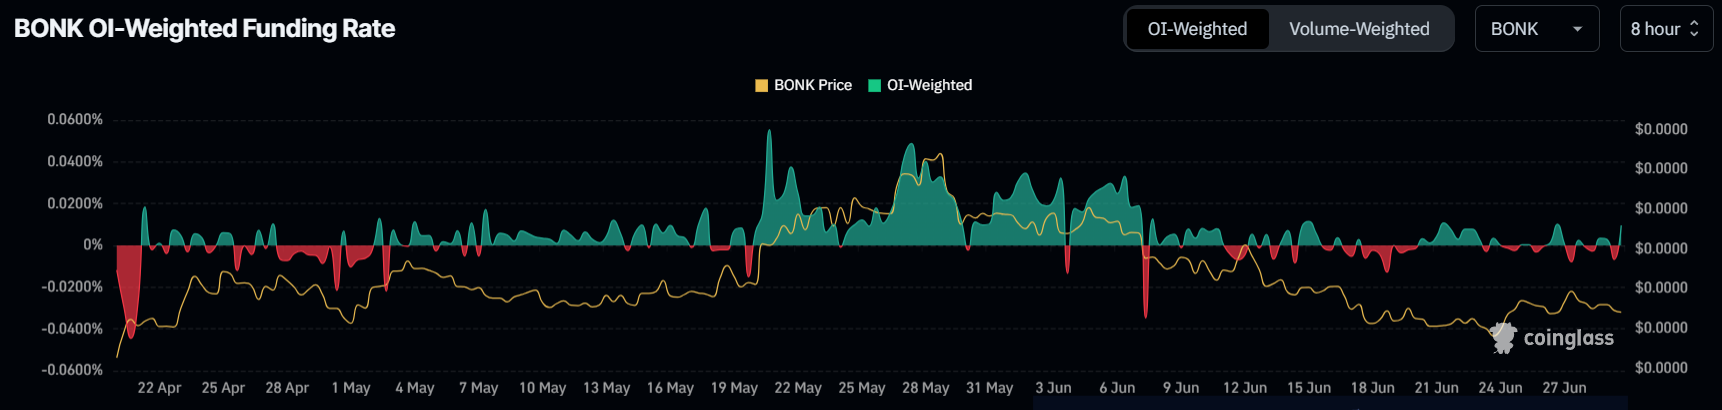This screenshot has height=410, width=1722.
Task: Open the BONK symbol dropdown
Action: pos(1536,29)
